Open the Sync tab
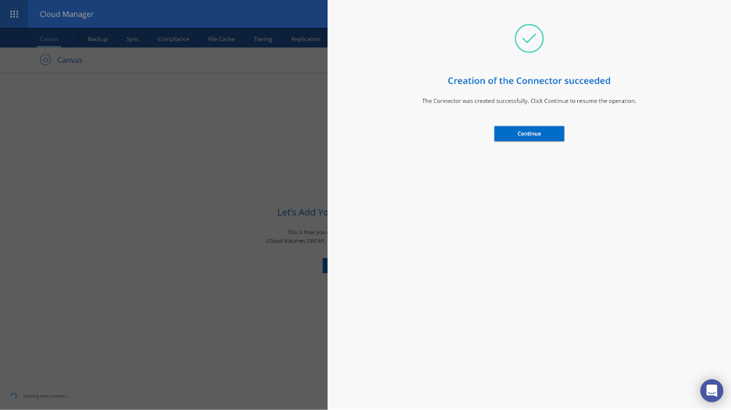 pos(132,39)
